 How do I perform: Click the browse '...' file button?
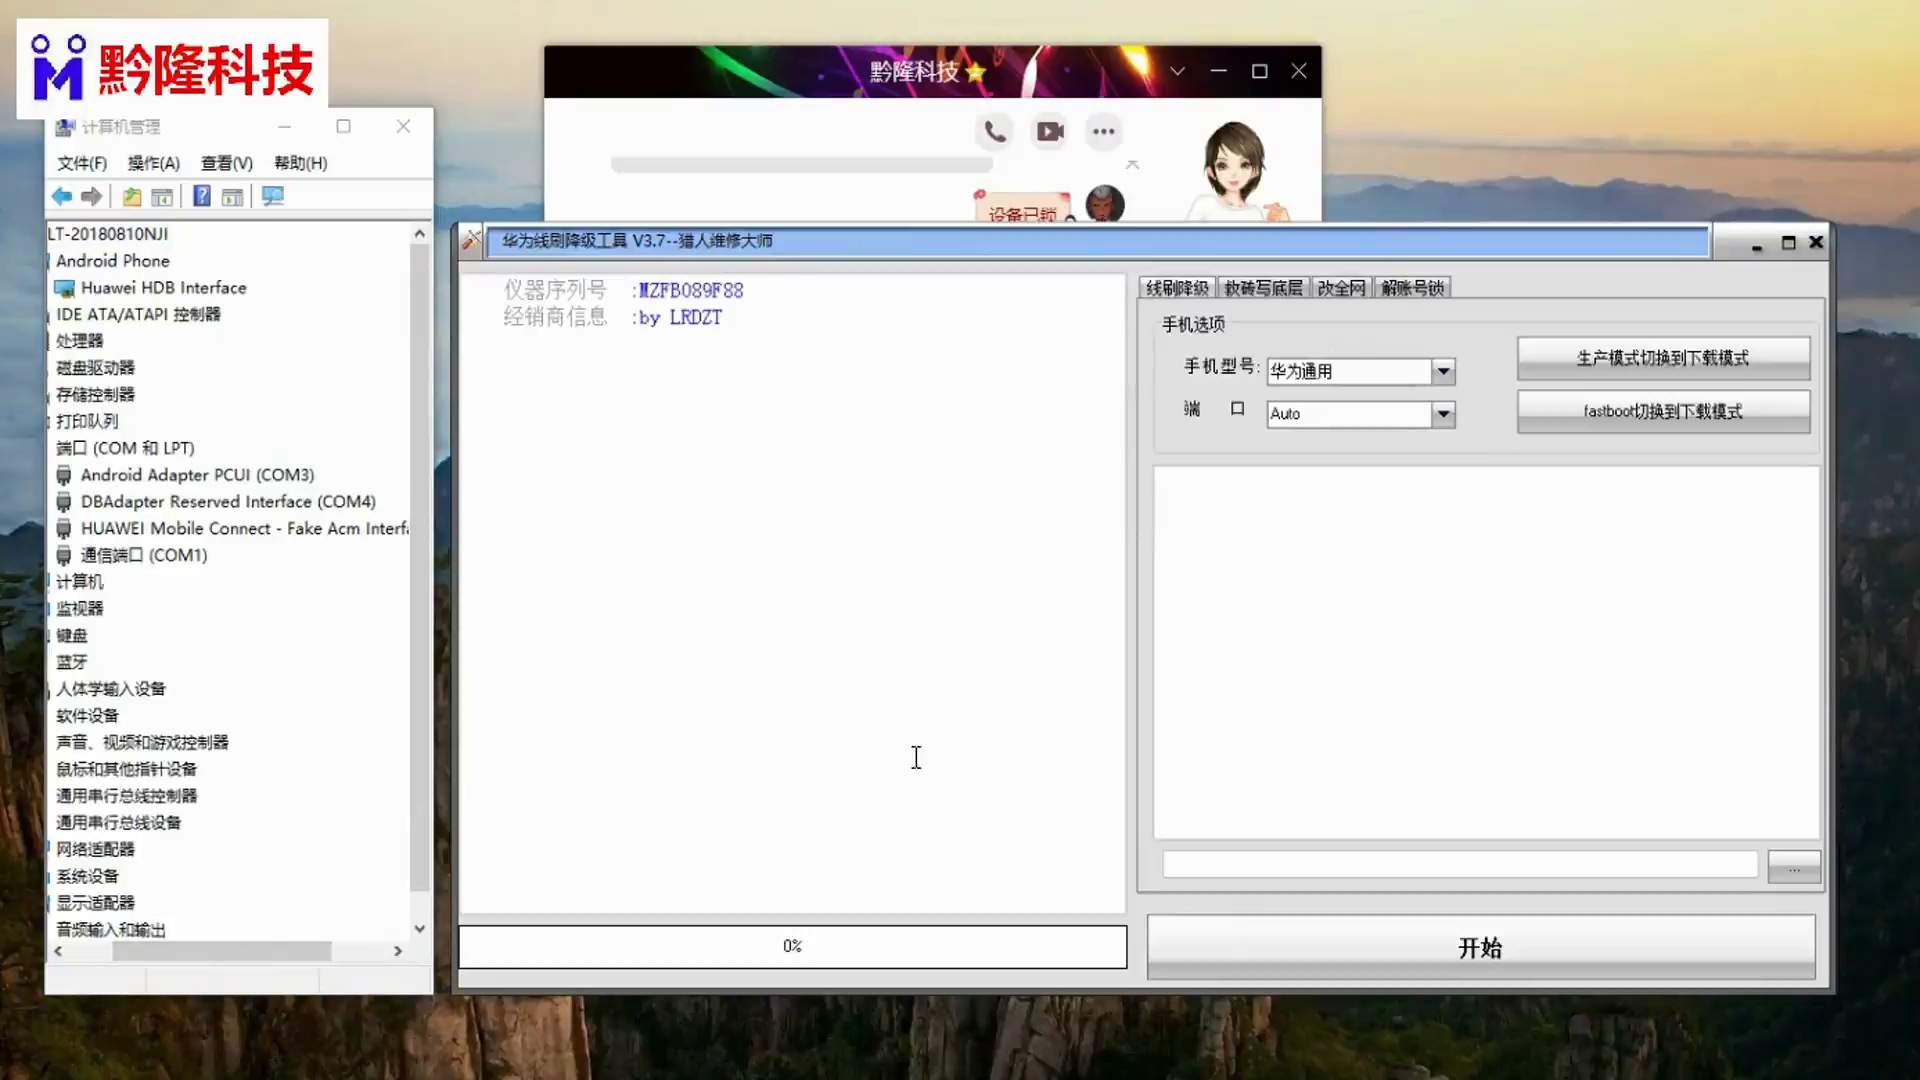point(1794,867)
